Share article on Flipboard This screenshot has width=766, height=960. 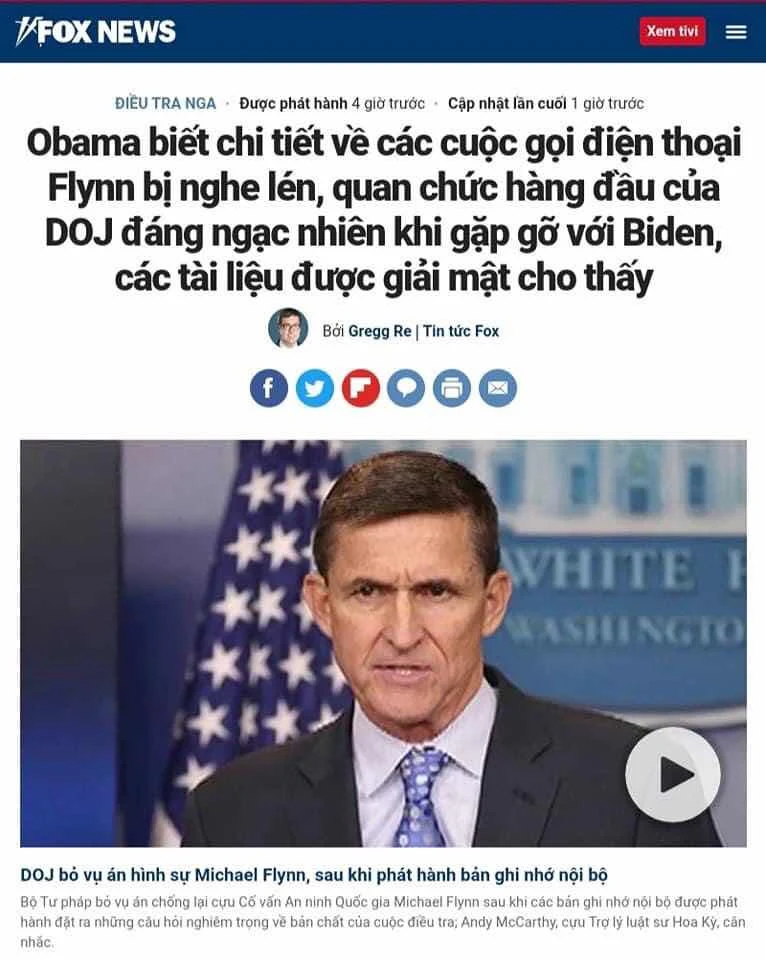(361, 388)
